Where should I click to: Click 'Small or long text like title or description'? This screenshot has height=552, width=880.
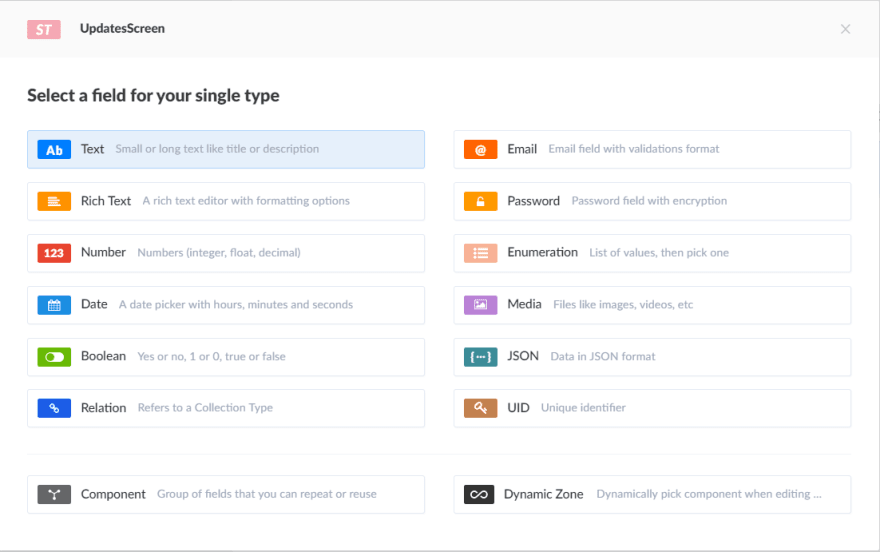tap(217, 149)
